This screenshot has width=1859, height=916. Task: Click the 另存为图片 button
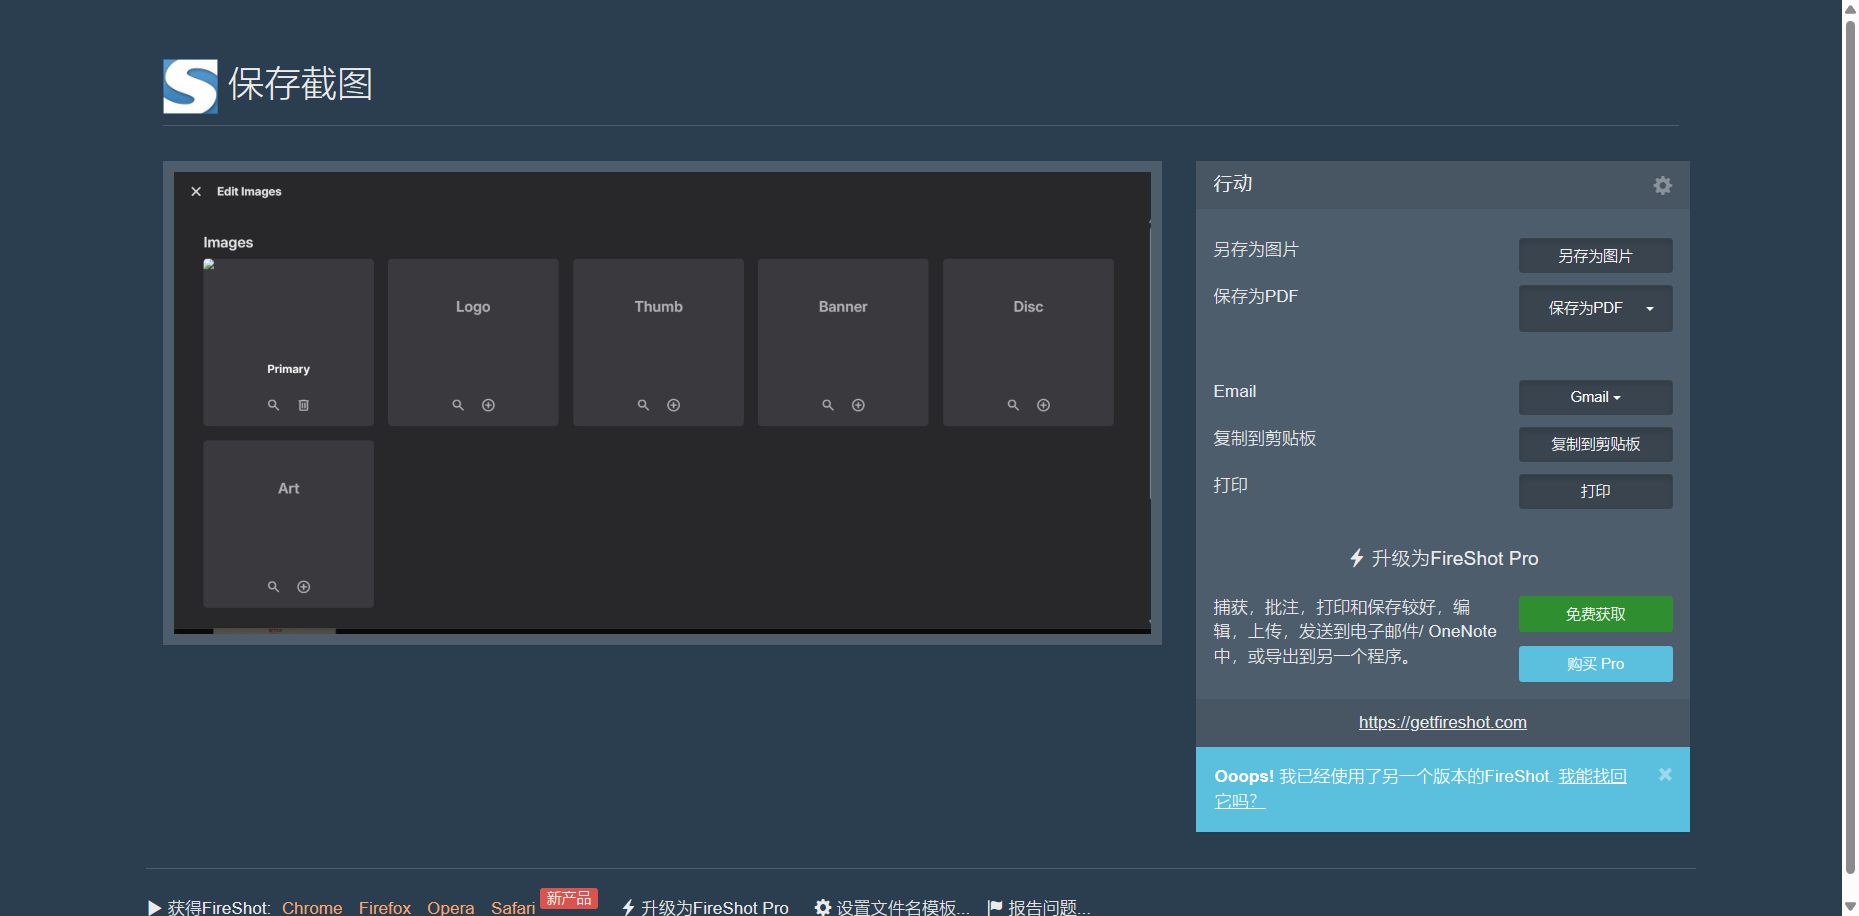[1596, 256]
